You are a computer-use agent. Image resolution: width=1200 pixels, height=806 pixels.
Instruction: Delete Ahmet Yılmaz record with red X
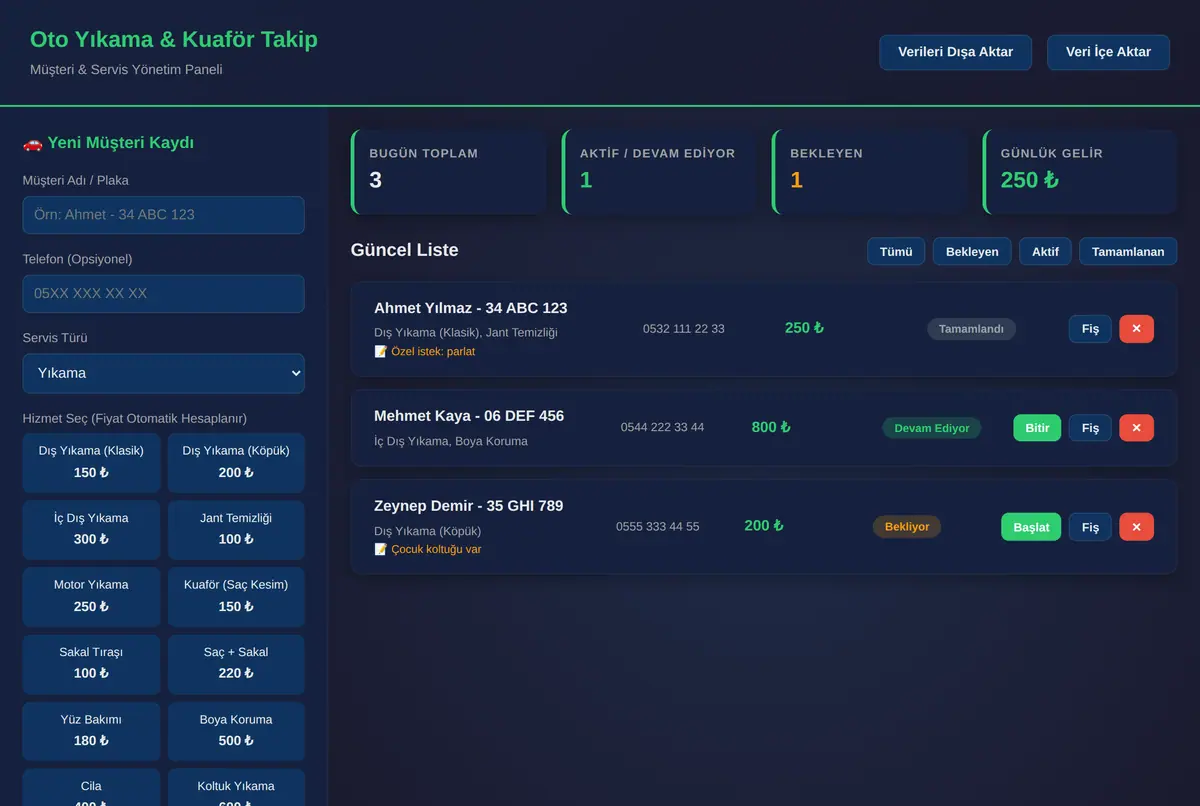point(1136,329)
